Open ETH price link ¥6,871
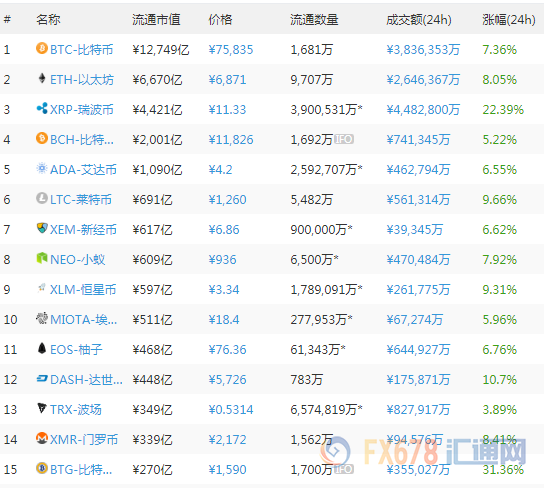This screenshot has height=488, width=544. [x=227, y=80]
